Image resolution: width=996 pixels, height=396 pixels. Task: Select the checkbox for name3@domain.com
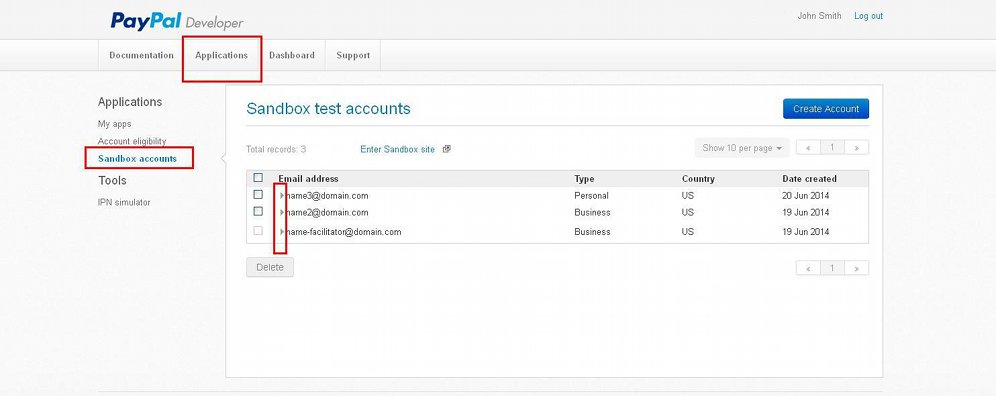pos(258,195)
